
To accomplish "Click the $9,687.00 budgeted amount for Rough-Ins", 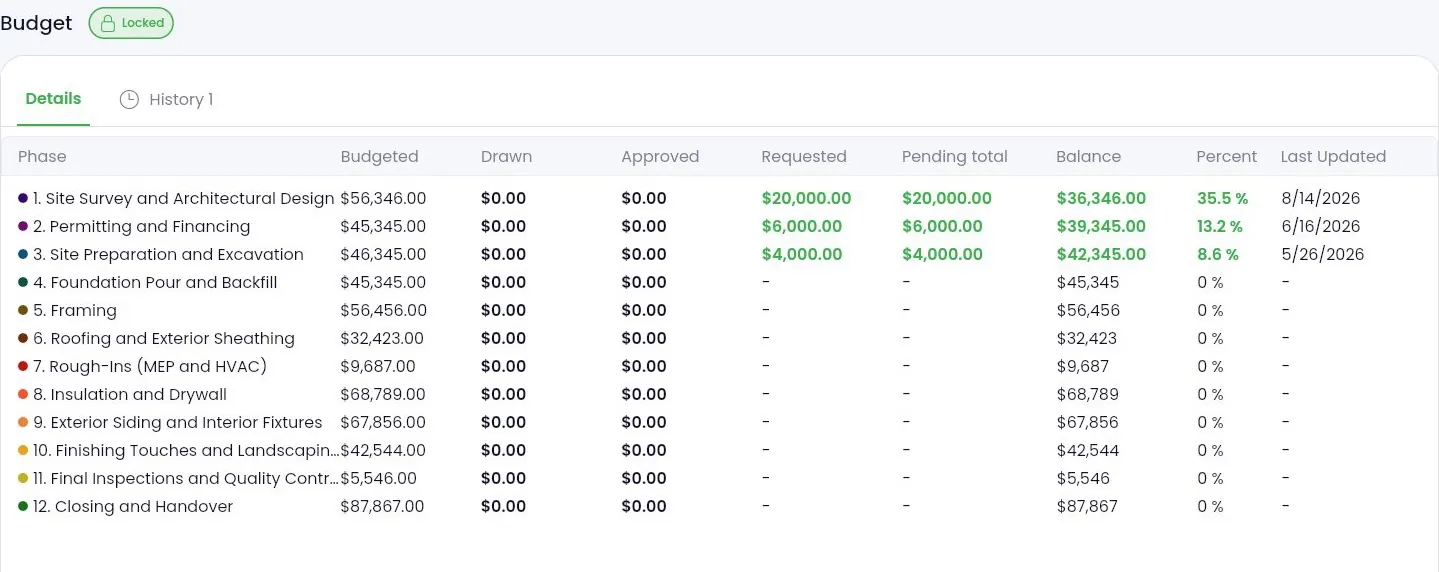I will 378,366.
